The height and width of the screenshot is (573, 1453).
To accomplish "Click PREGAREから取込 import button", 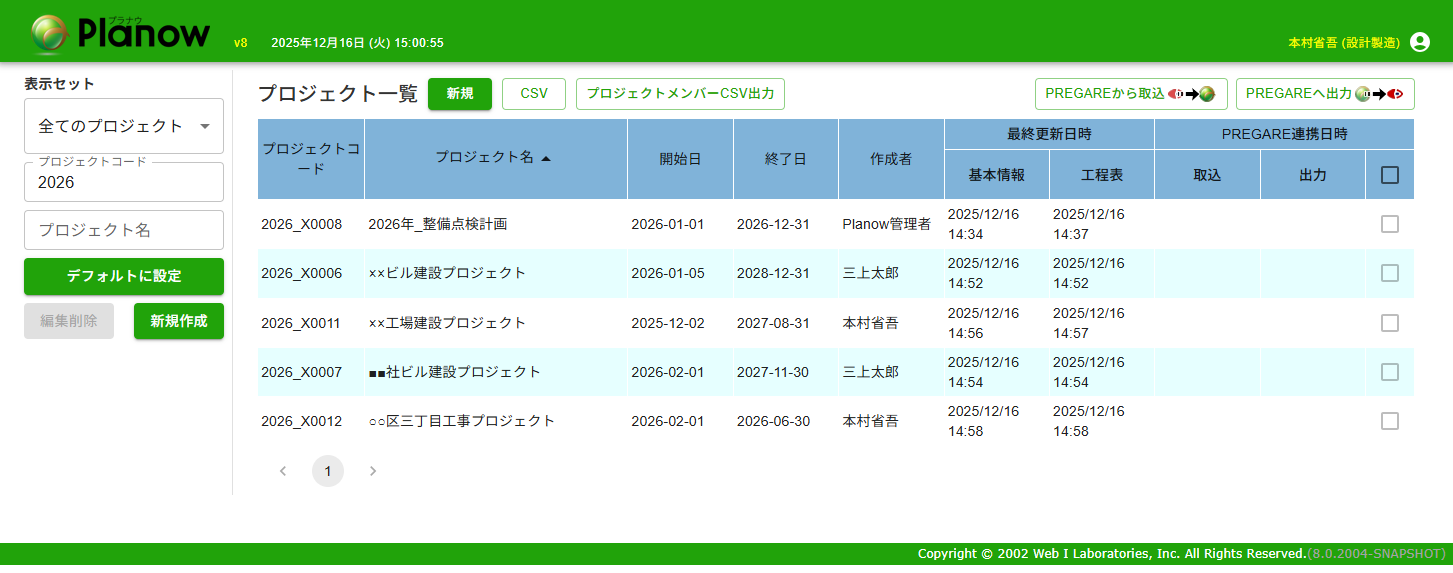I will [1130, 94].
